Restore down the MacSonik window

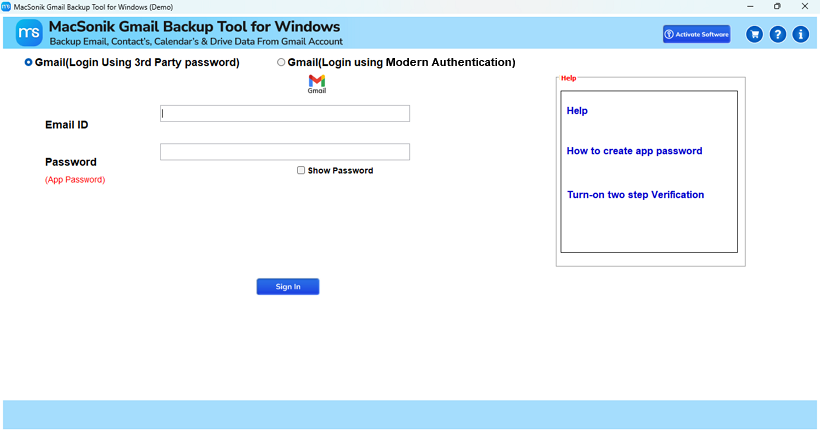[777, 7]
